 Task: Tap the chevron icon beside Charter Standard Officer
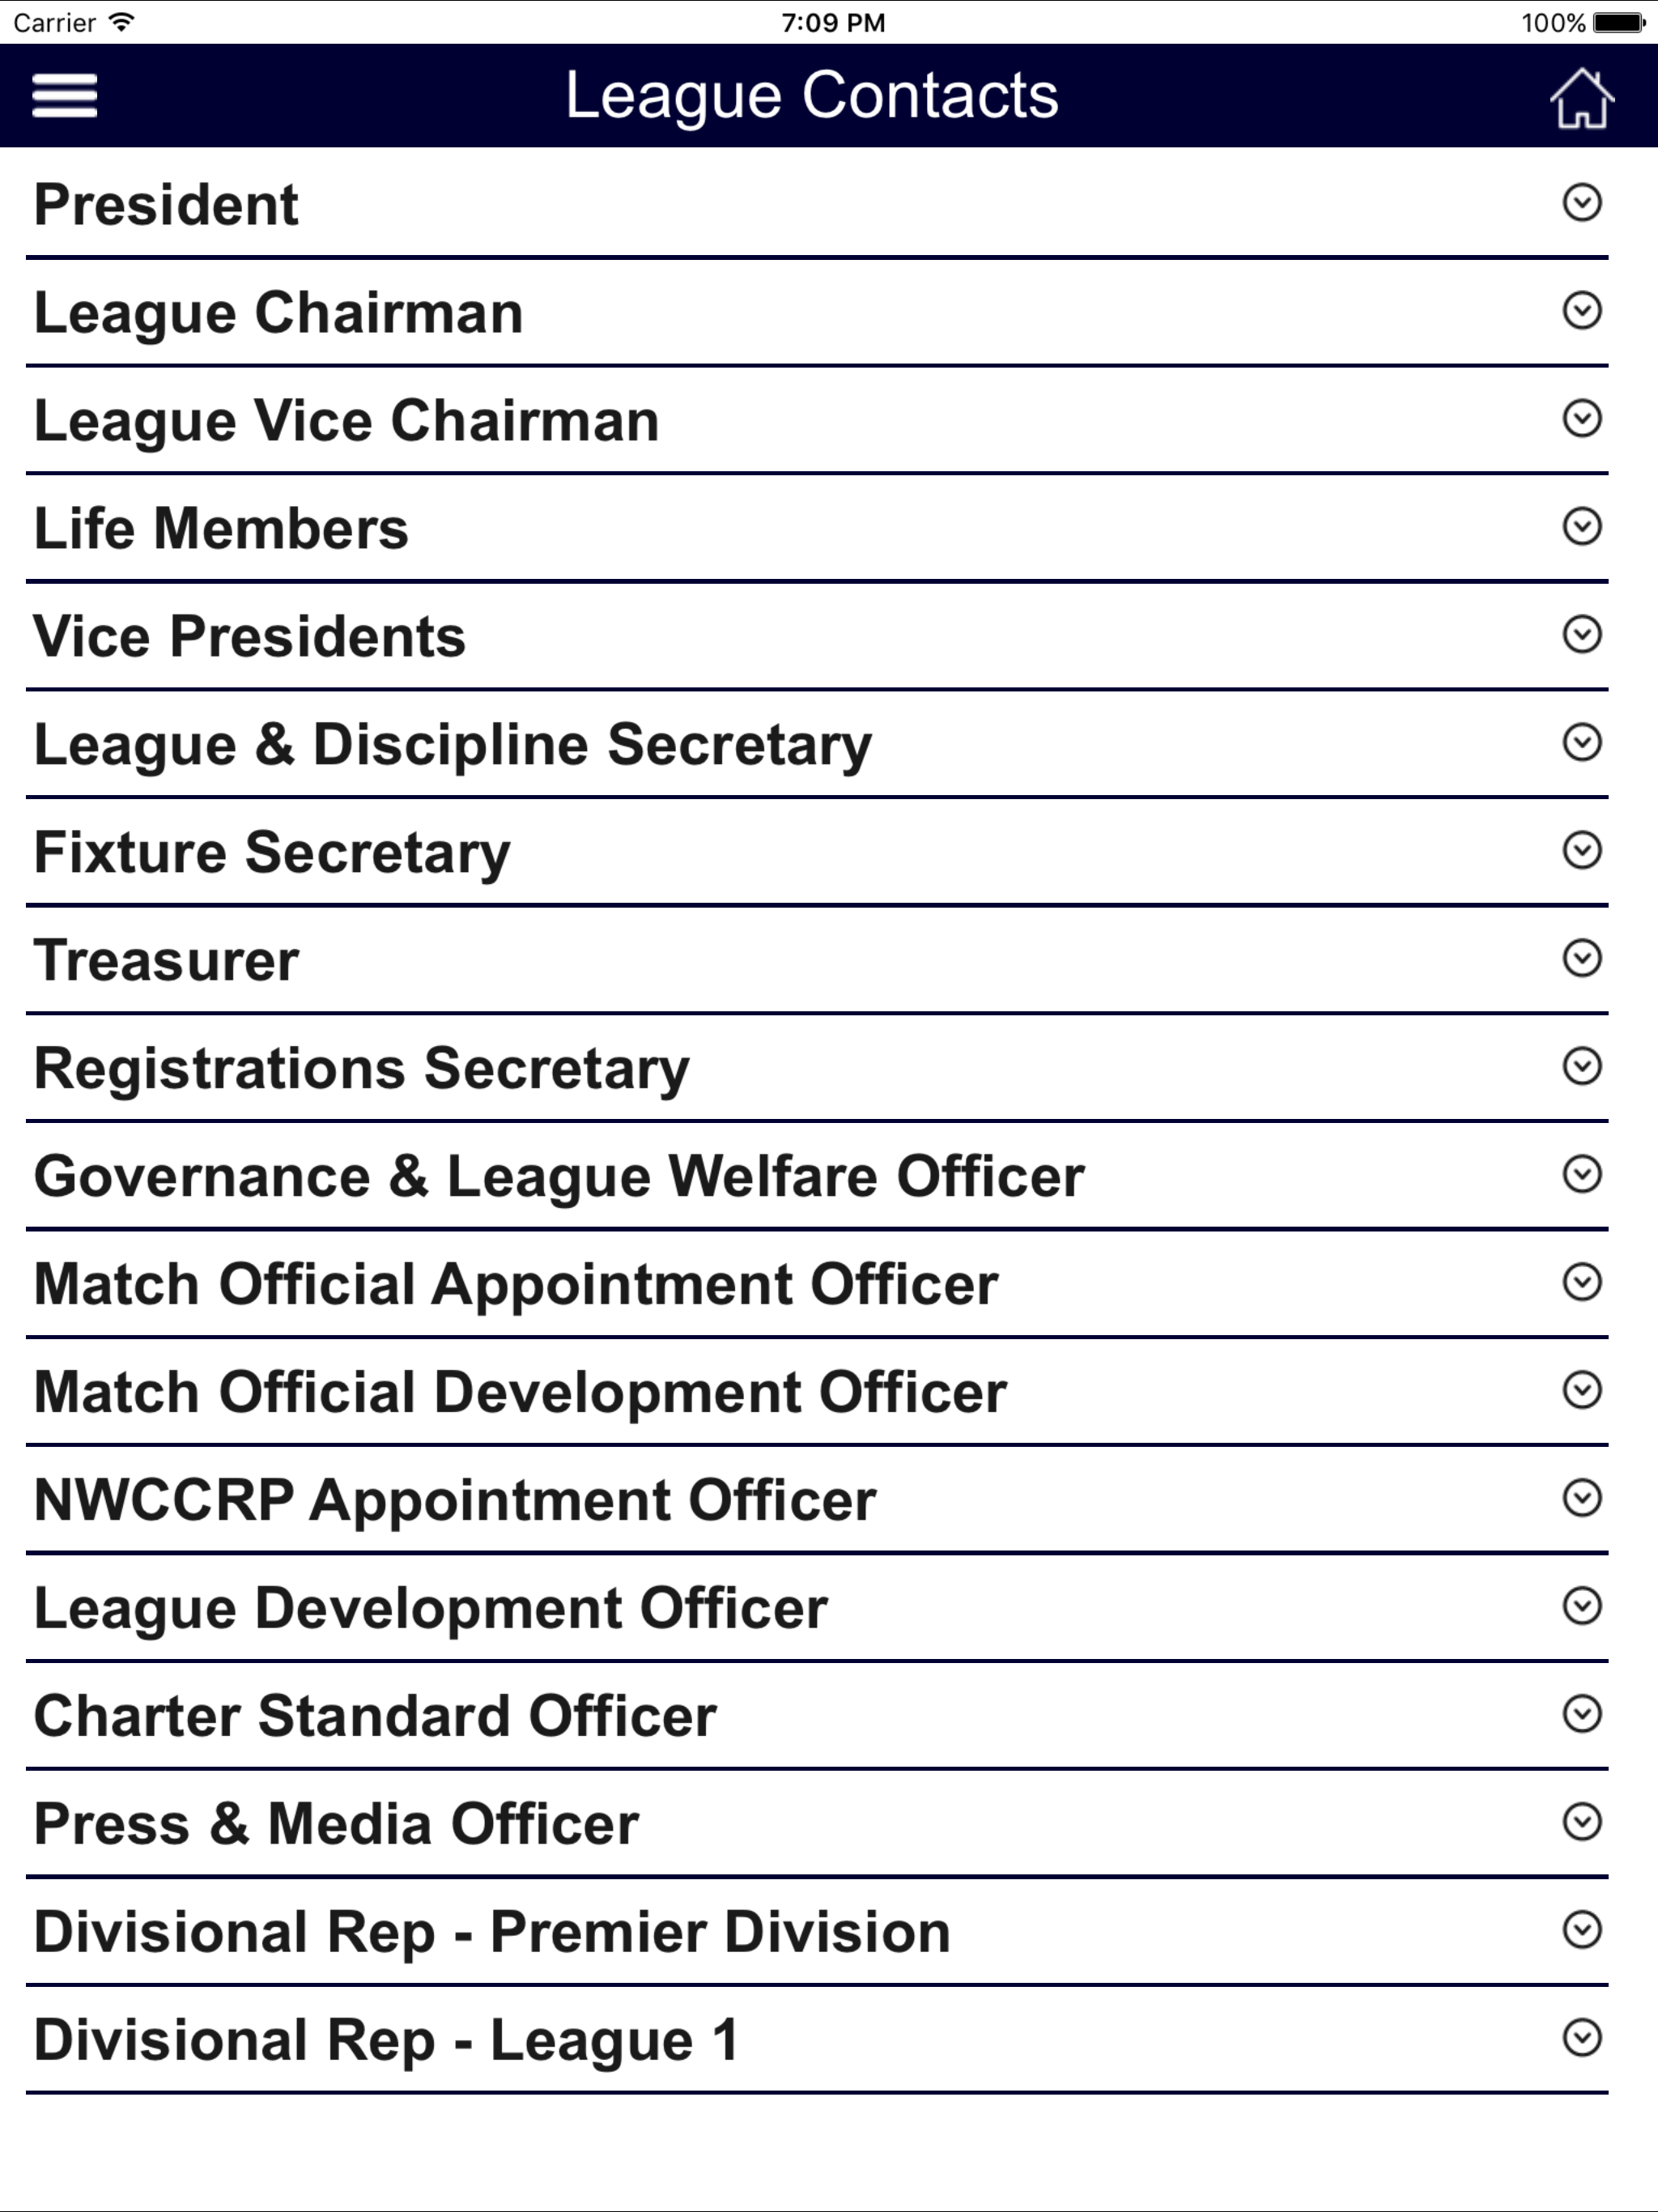pos(1581,1714)
